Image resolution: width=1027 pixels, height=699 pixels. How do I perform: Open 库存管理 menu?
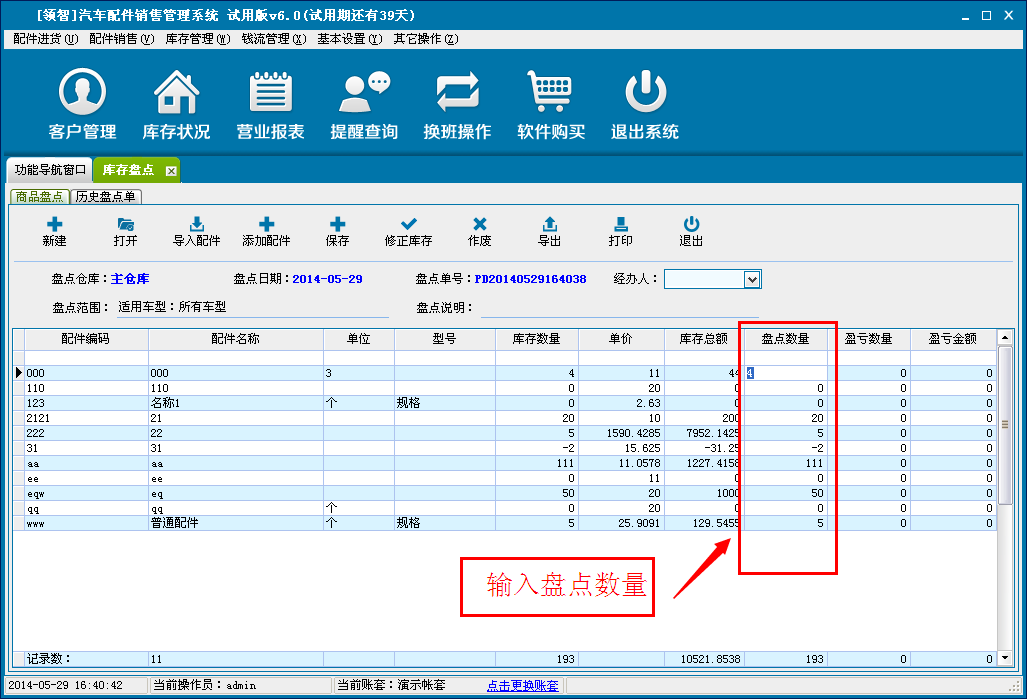tap(196, 39)
